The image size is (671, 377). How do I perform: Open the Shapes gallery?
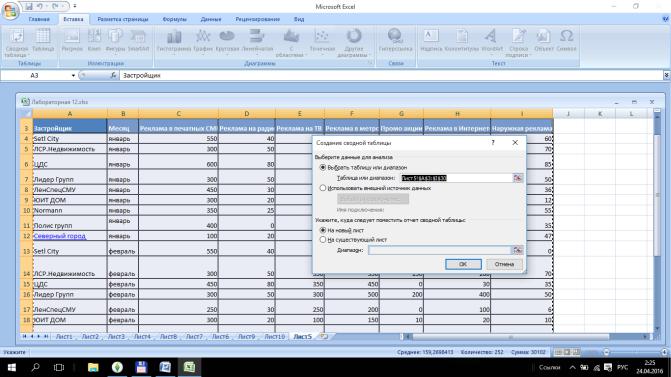[x=115, y=41]
